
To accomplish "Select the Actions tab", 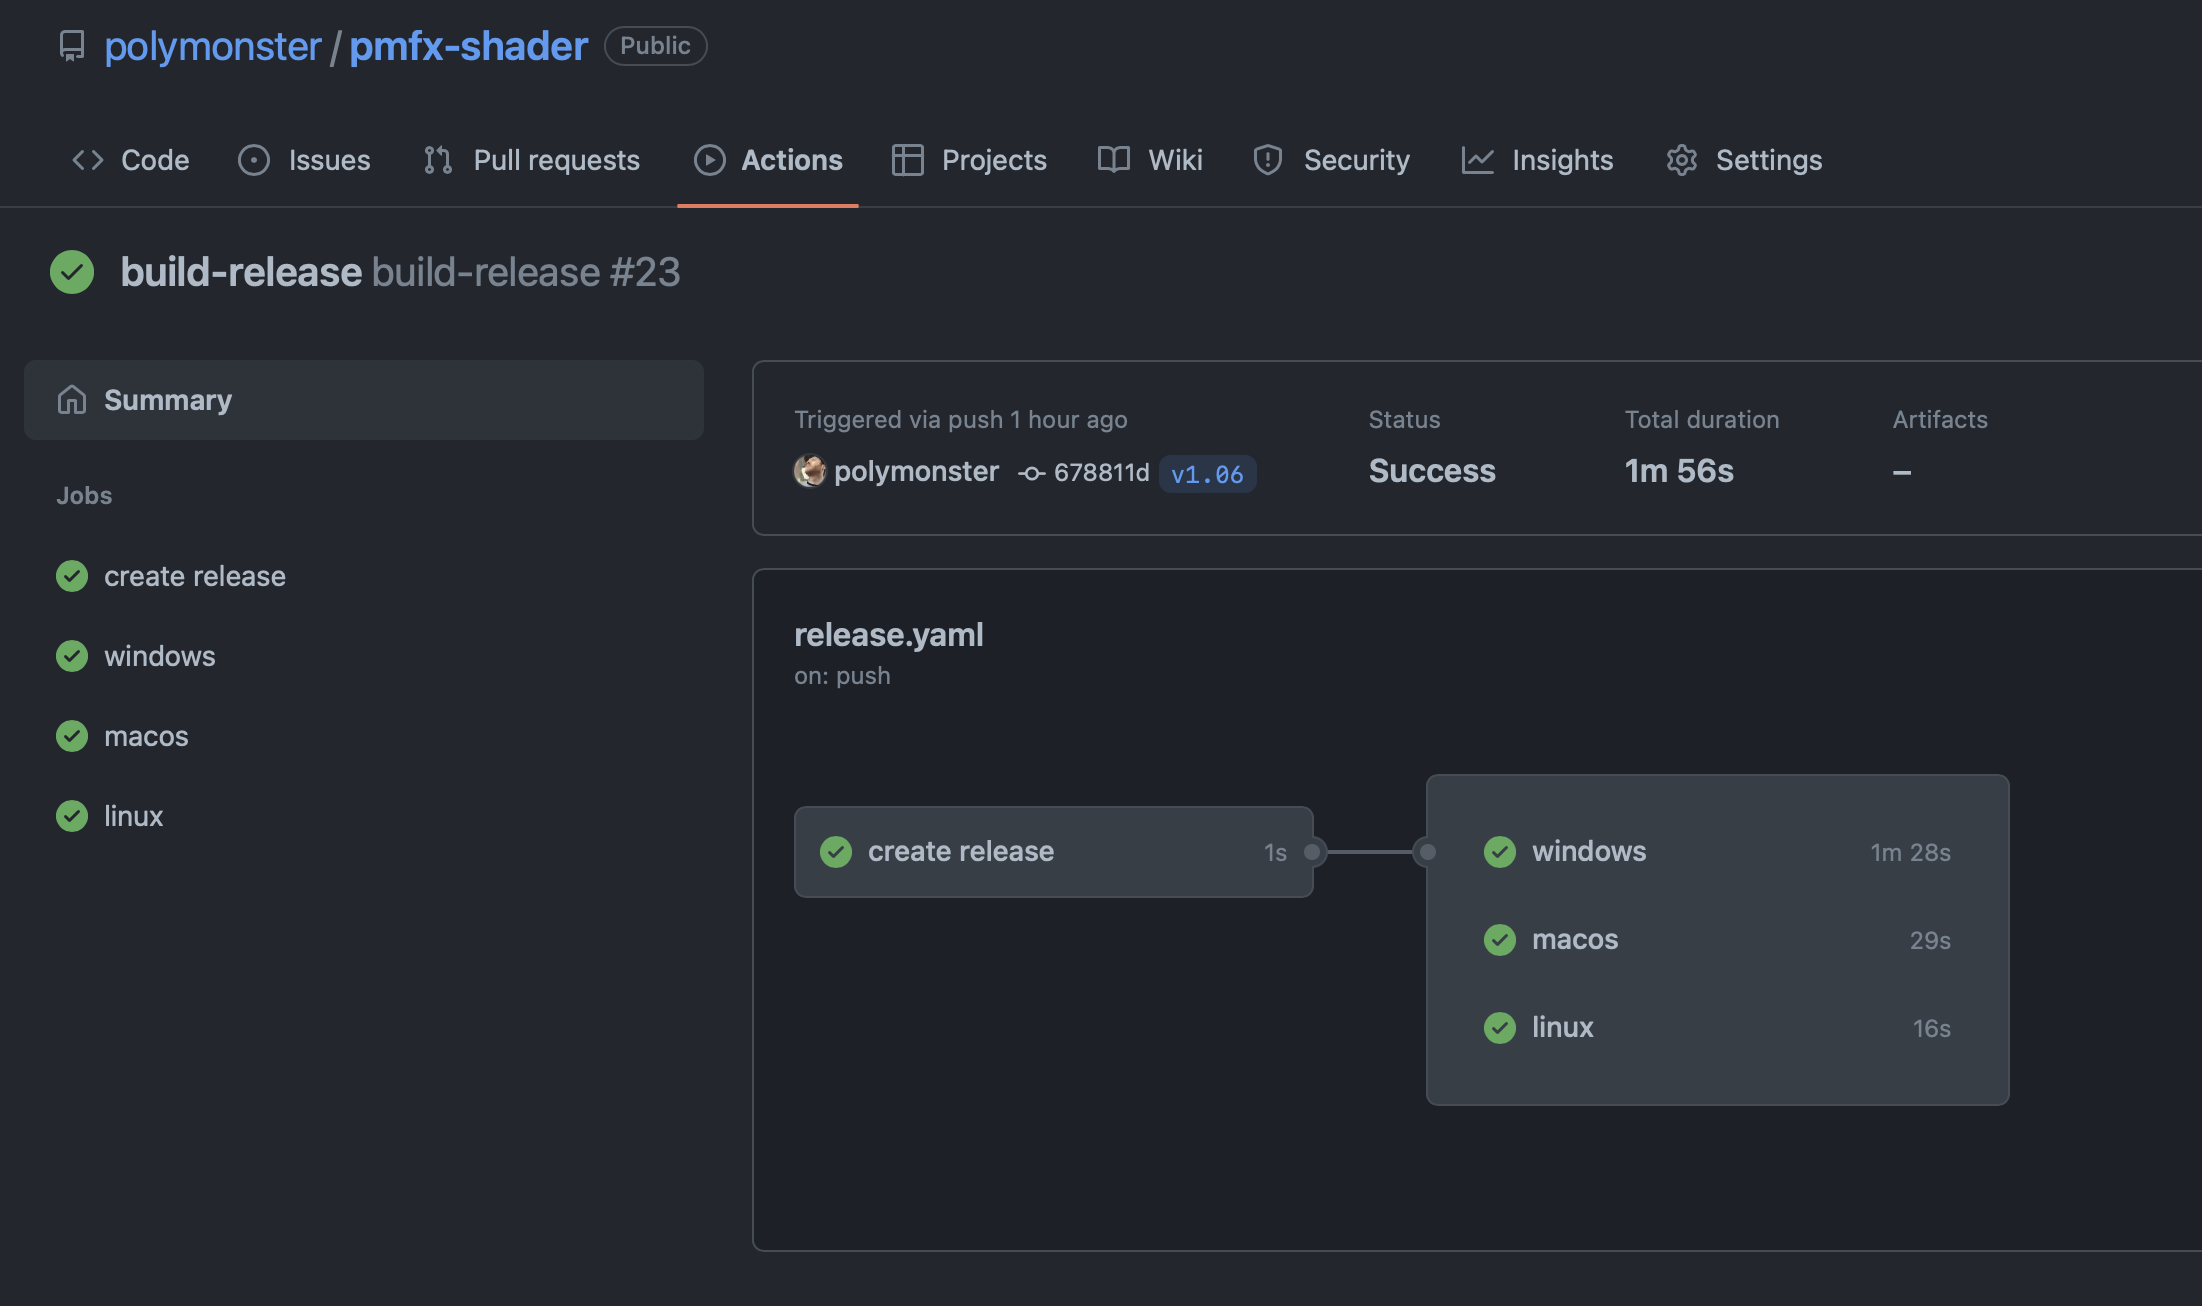I will tap(768, 160).
